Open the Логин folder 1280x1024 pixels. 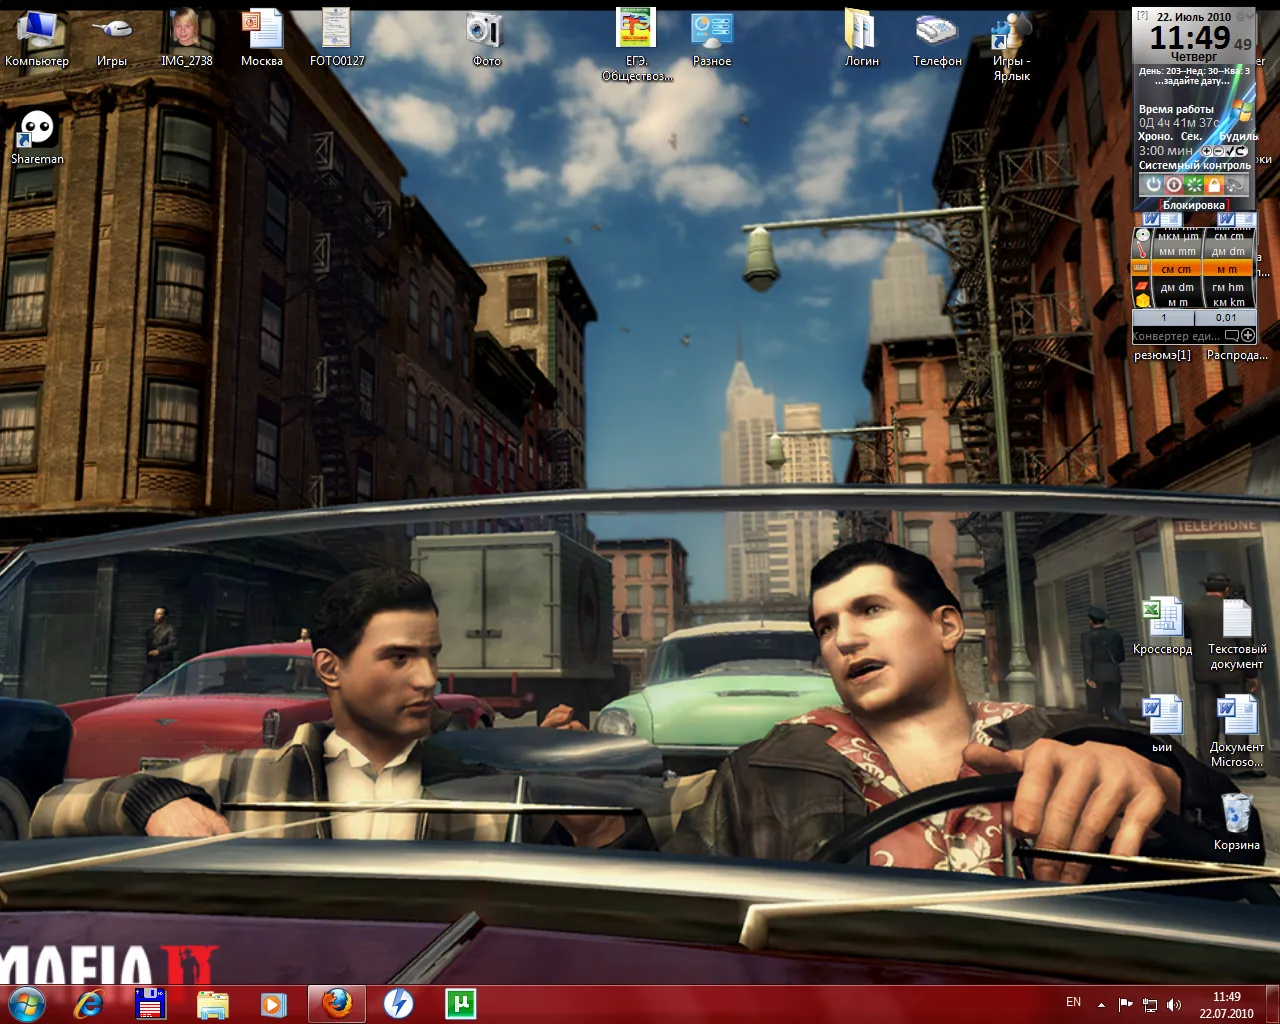(861, 38)
